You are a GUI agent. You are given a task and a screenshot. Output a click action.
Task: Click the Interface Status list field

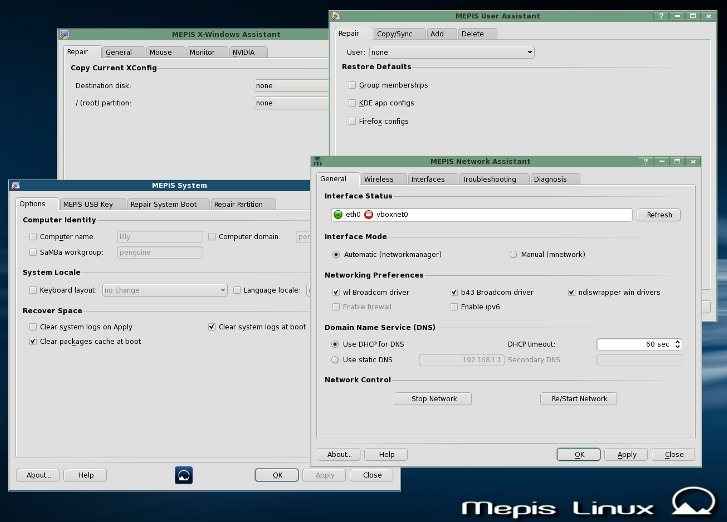[x=481, y=215]
